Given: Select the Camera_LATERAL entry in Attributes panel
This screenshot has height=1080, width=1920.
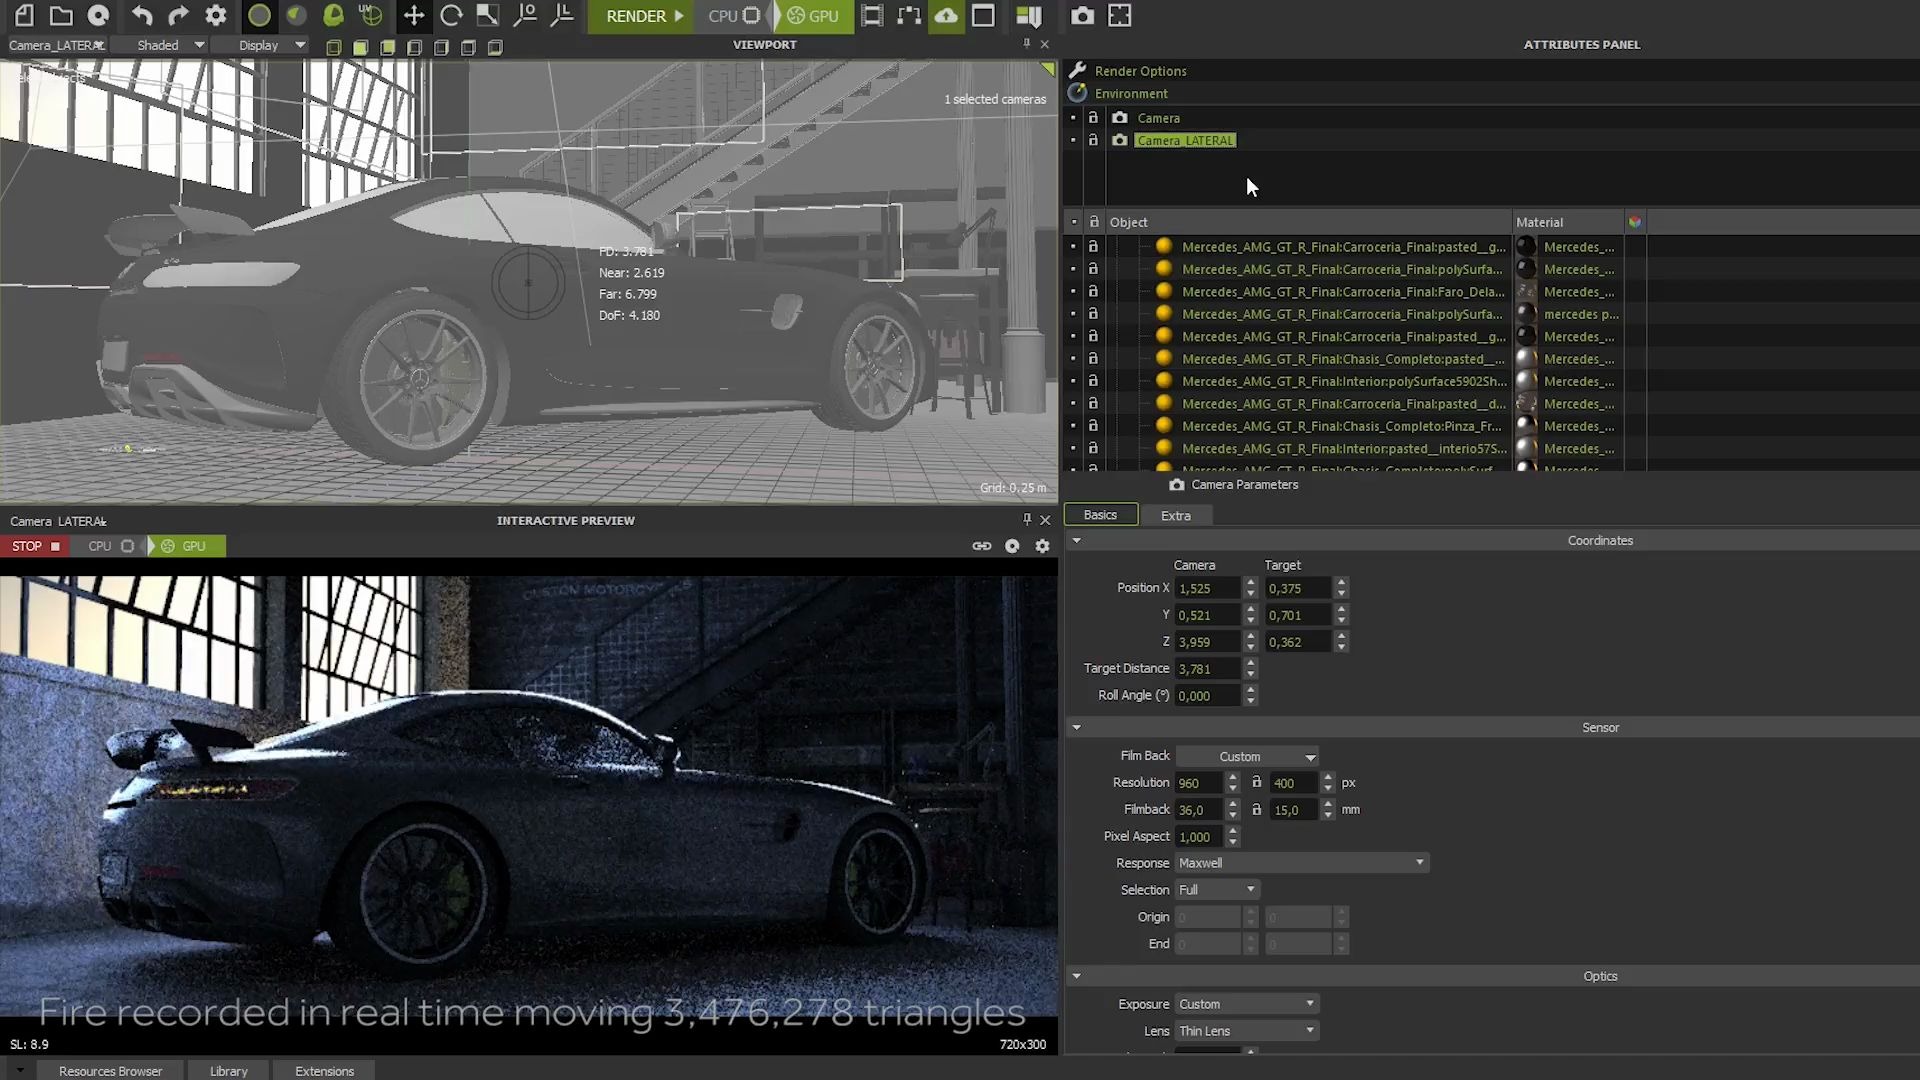Looking at the screenshot, I should pyautogui.click(x=1184, y=140).
